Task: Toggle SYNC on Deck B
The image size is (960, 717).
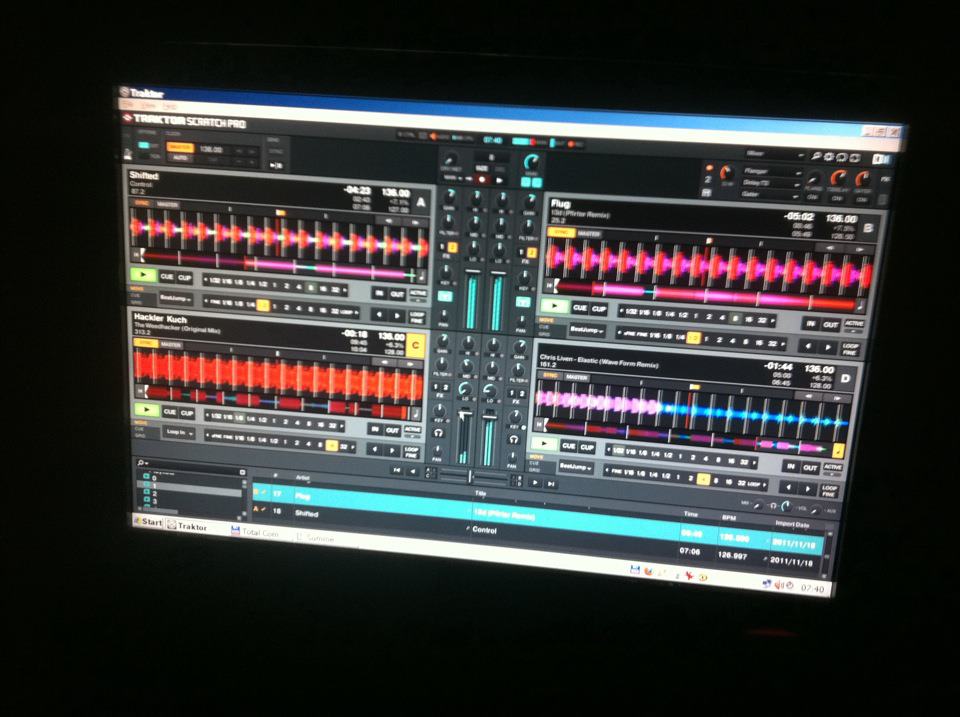Action: [560, 232]
